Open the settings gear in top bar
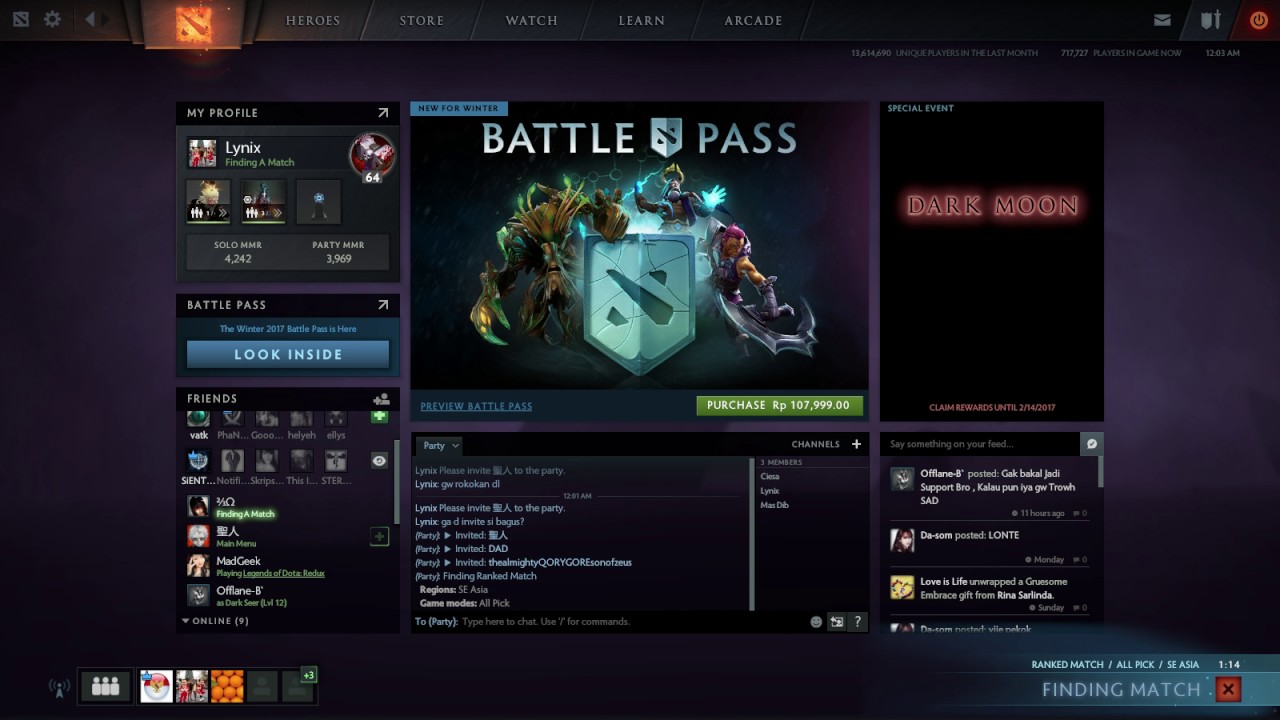 [52, 19]
